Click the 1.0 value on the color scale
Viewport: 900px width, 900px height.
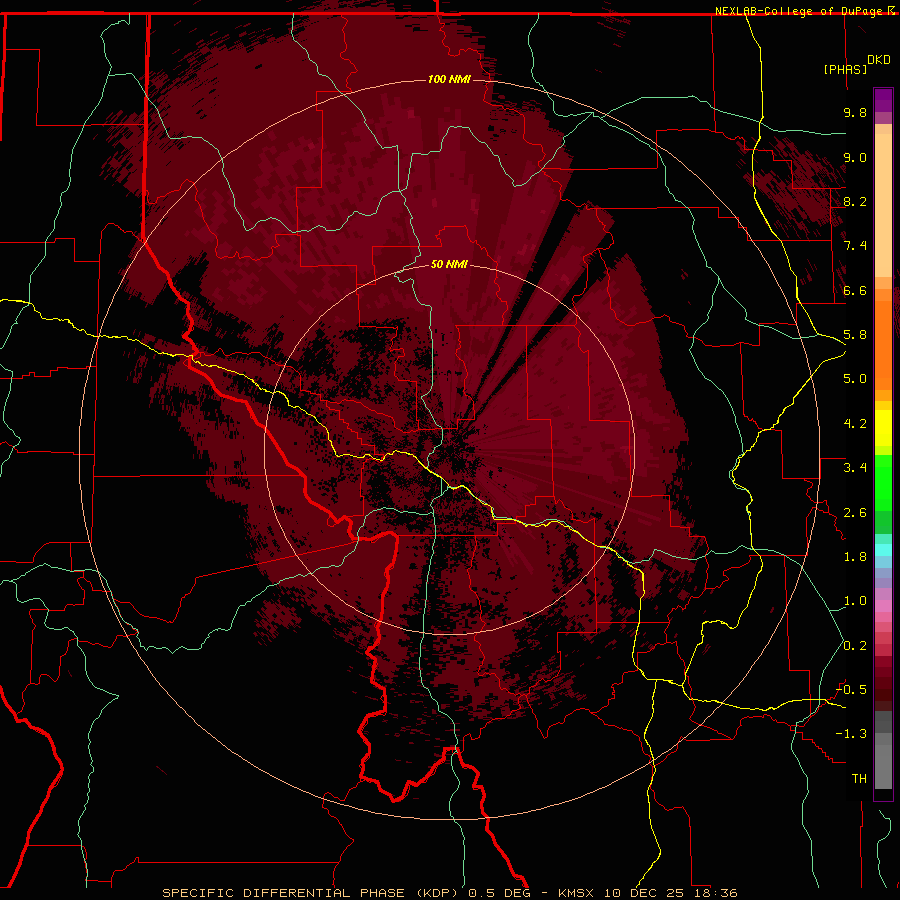click(x=855, y=601)
